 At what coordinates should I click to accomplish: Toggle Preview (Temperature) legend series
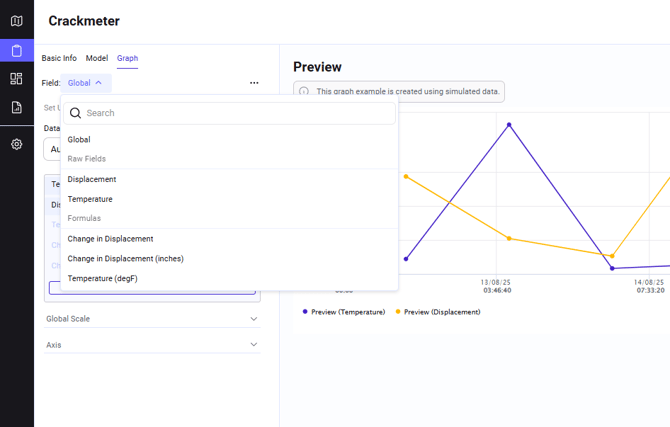click(x=344, y=312)
